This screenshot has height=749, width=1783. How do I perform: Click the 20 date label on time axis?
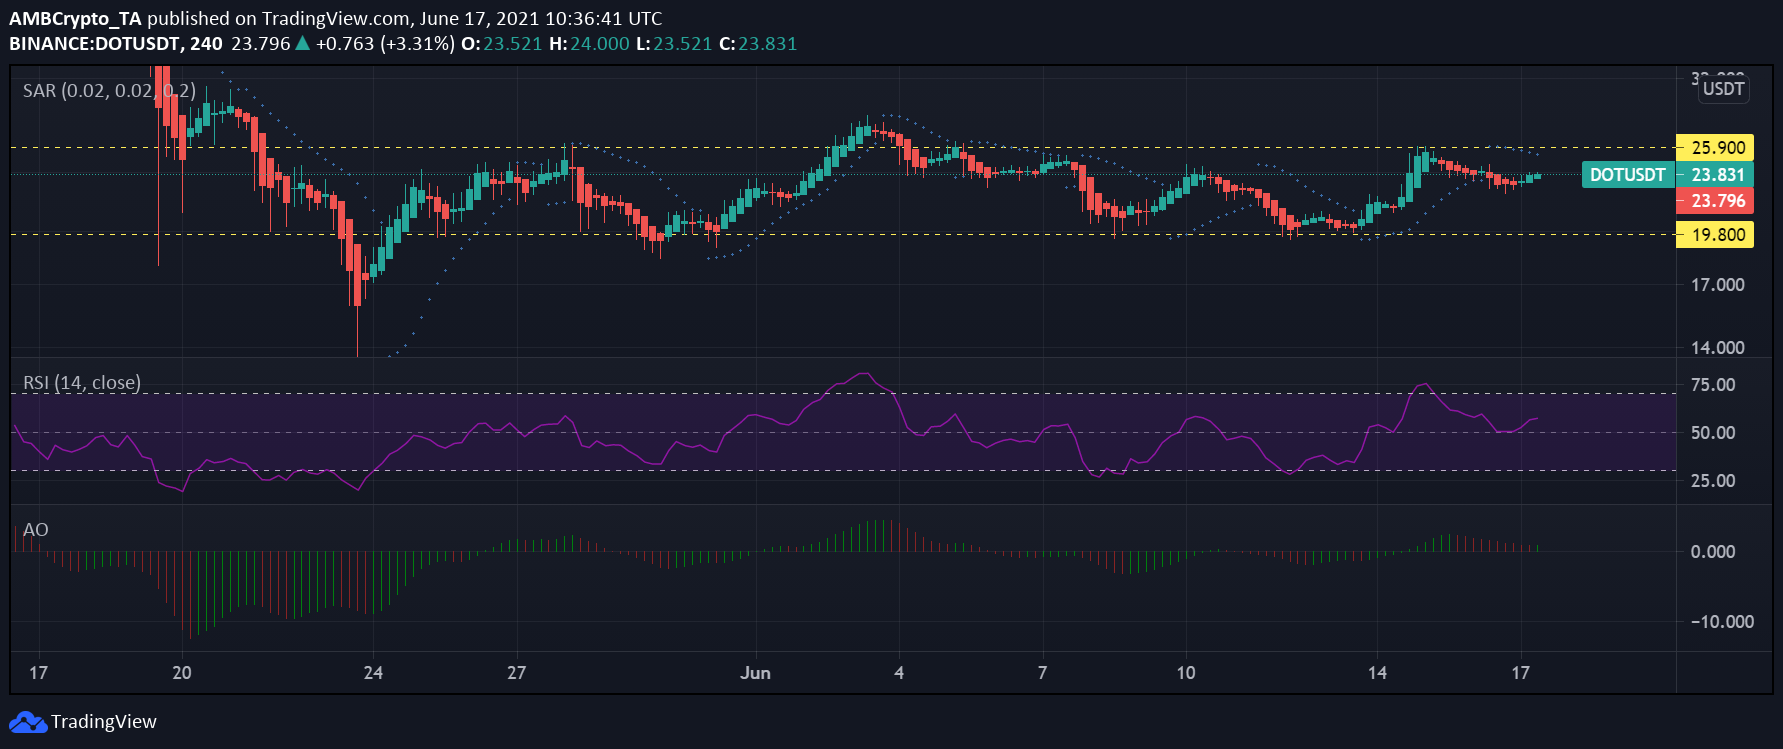click(x=182, y=673)
